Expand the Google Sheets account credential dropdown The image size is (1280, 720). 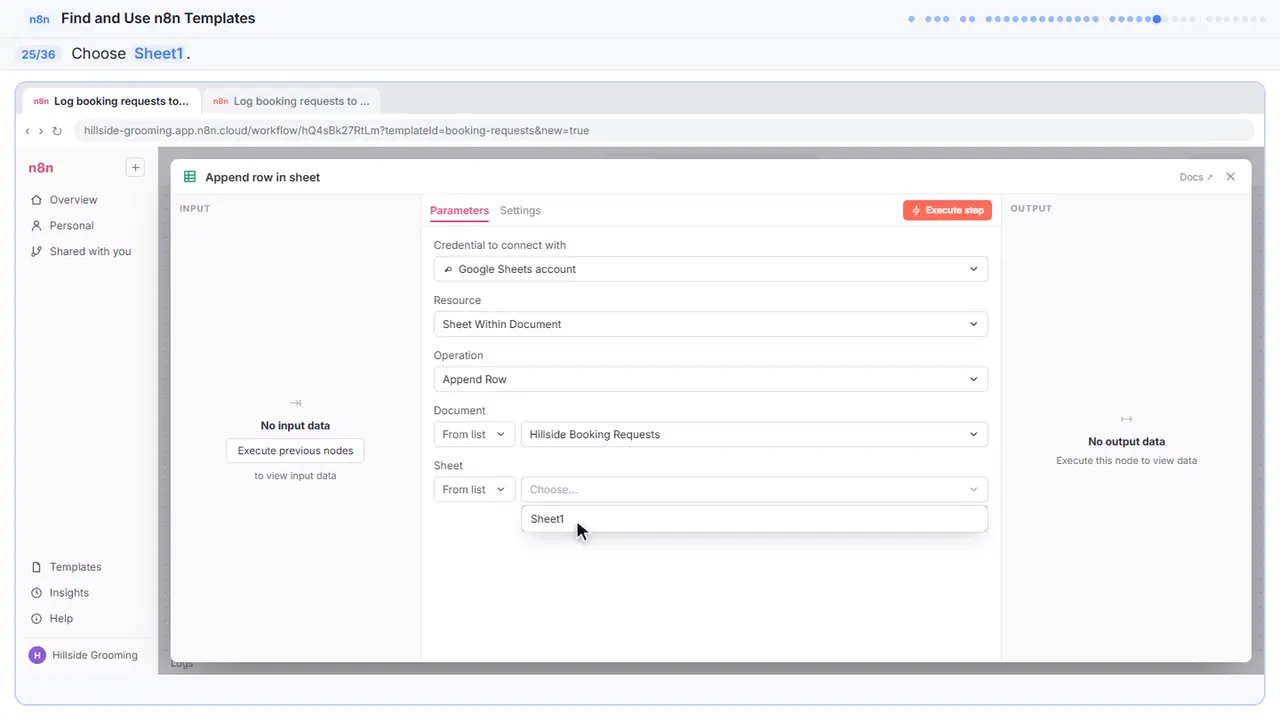pyautogui.click(x=711, y=269)
